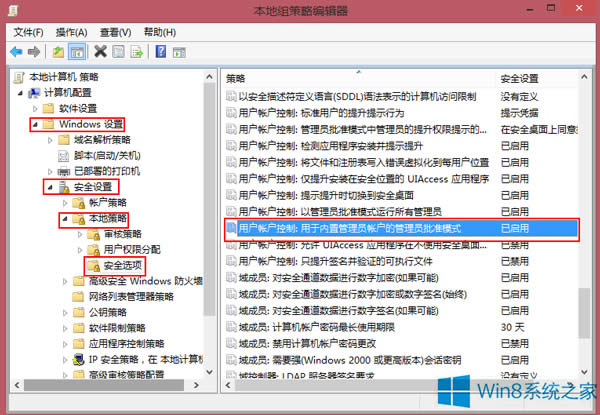The width and height of the screenshot is (600, 415).
Task: Click the show/hide action pane icon
Action: point(179,52)
